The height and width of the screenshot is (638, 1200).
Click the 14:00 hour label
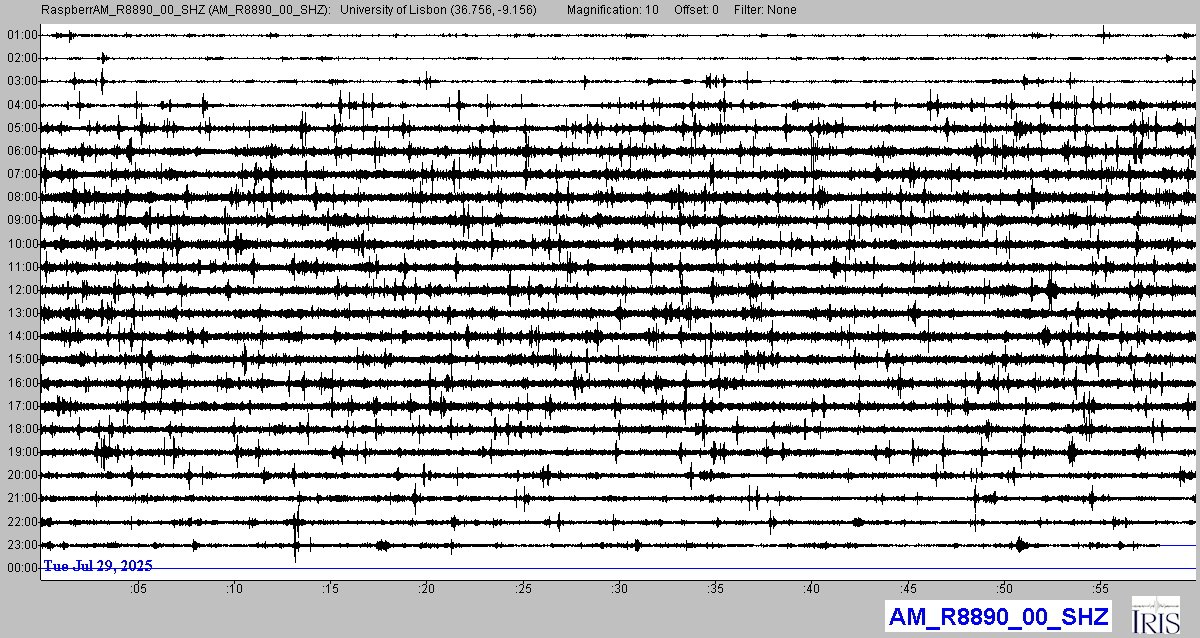pyautogui.click(x=21, y=336)
